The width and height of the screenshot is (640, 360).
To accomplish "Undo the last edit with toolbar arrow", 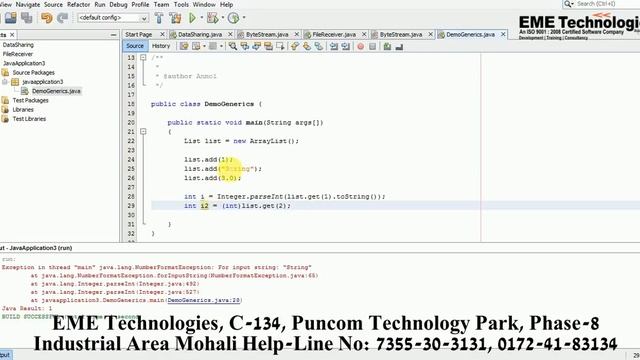I will (47, 18).
